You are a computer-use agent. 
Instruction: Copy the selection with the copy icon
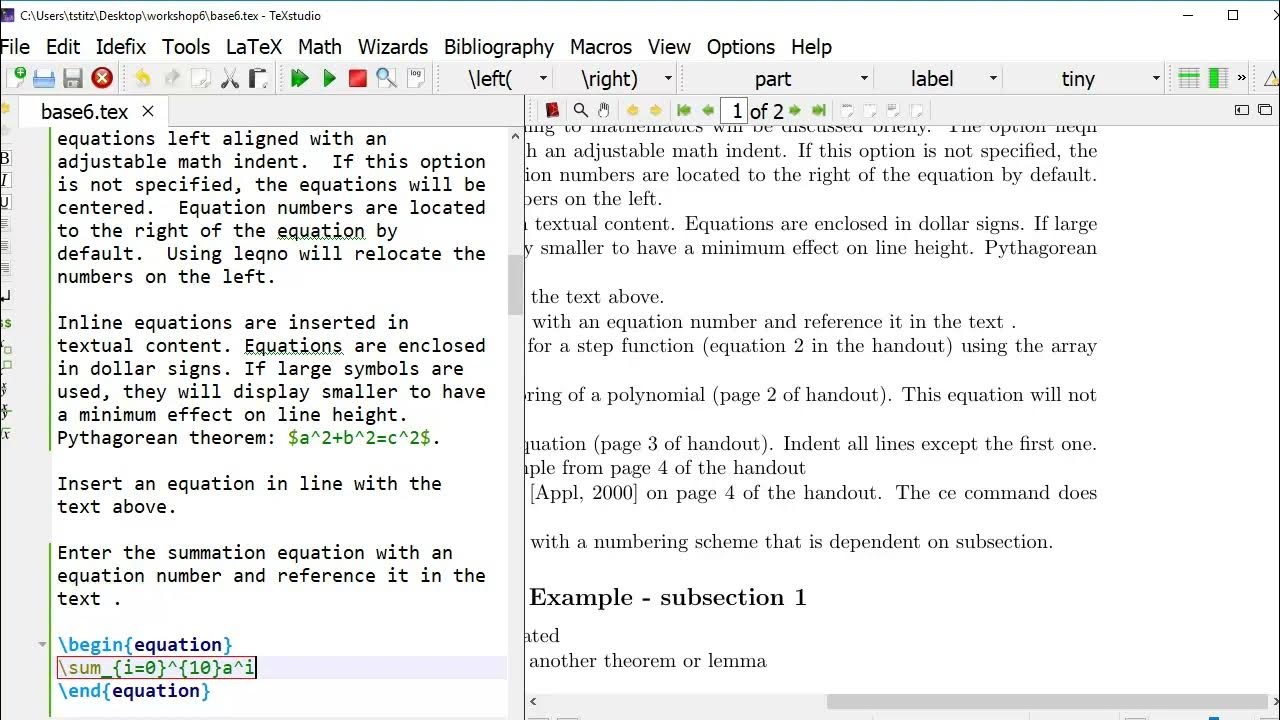click(x=200, y=78)
